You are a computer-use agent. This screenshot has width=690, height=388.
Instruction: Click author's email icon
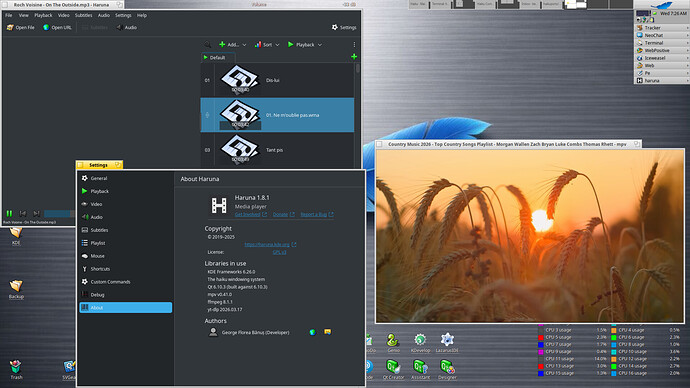pyautogui.click(x=327, y=332)
